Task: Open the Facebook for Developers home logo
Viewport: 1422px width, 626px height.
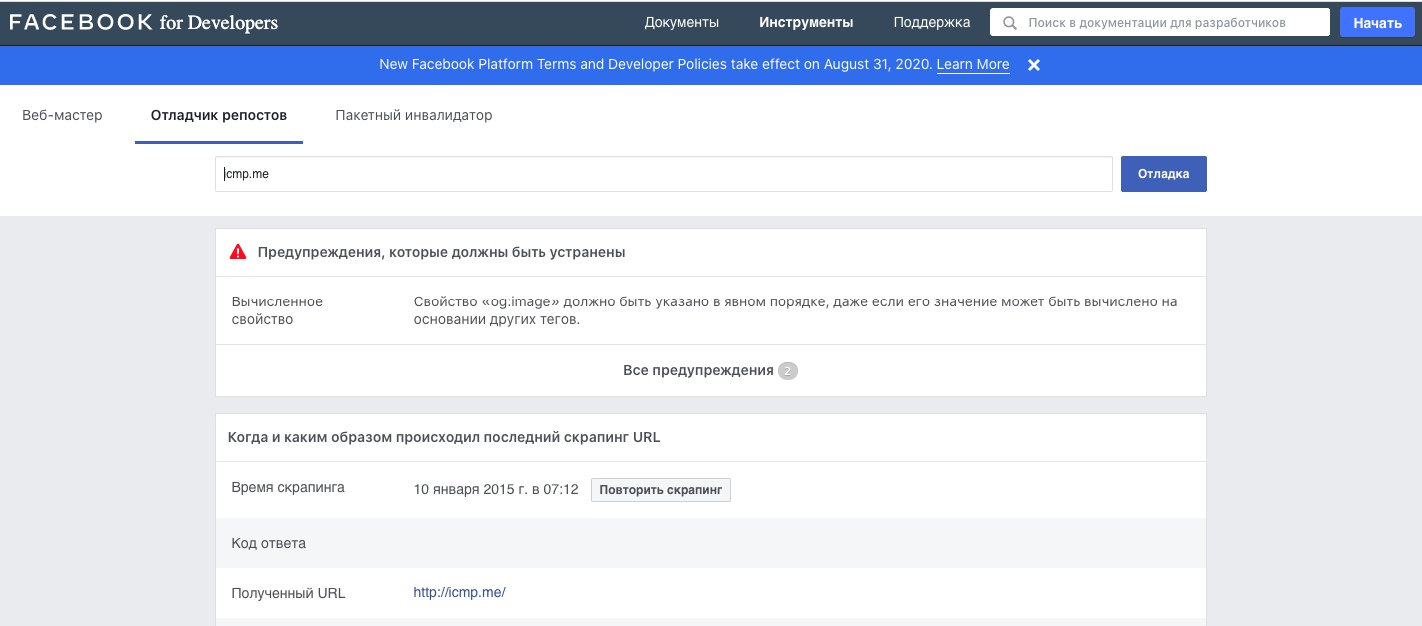Action: [x=144, y=22]
